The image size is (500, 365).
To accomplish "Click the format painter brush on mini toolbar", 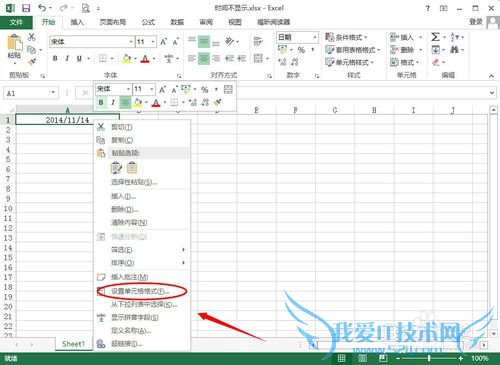I will coord(218,102).
